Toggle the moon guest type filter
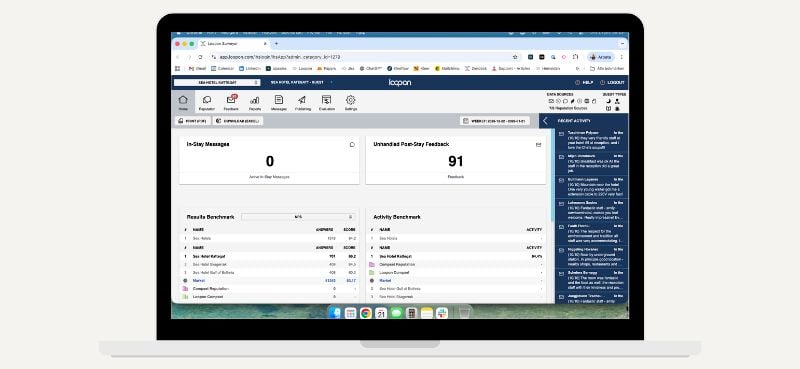The width and height of the screenshot is (800, 369). [x=608, y=101]
